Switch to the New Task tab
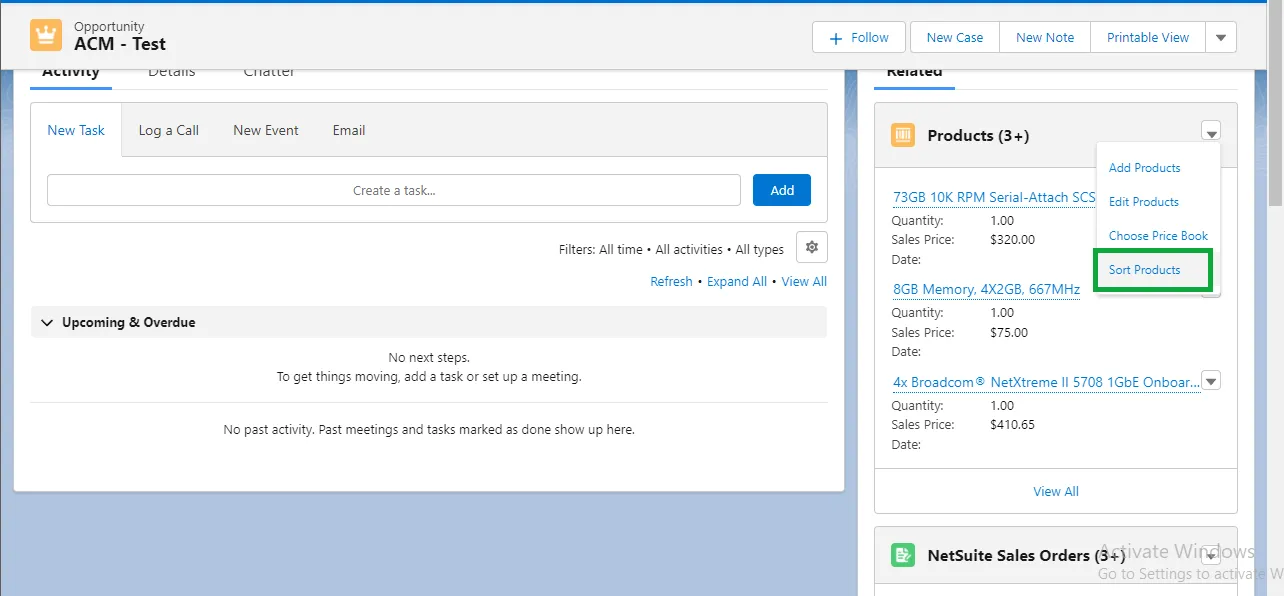This screenshot has width=1284, height=596. pos(76,130)
